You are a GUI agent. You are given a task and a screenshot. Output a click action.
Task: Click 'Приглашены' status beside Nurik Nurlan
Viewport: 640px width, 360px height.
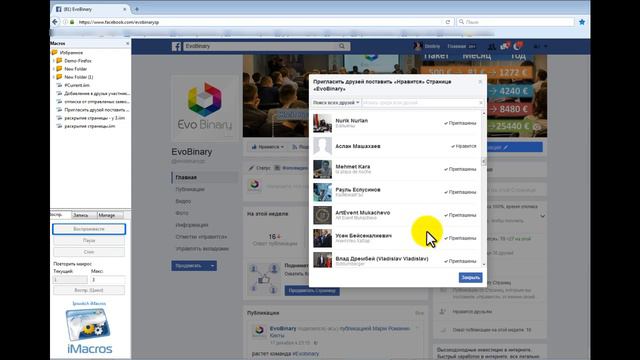(460, 123)
